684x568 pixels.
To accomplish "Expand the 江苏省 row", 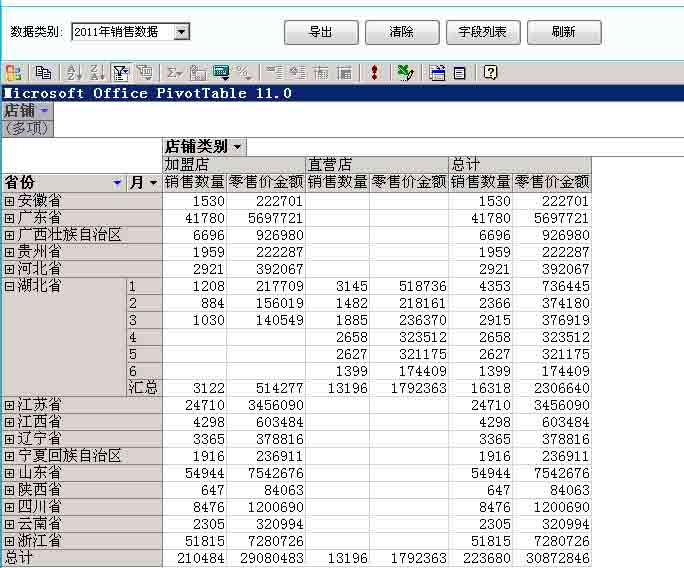I will pos(9,405).
